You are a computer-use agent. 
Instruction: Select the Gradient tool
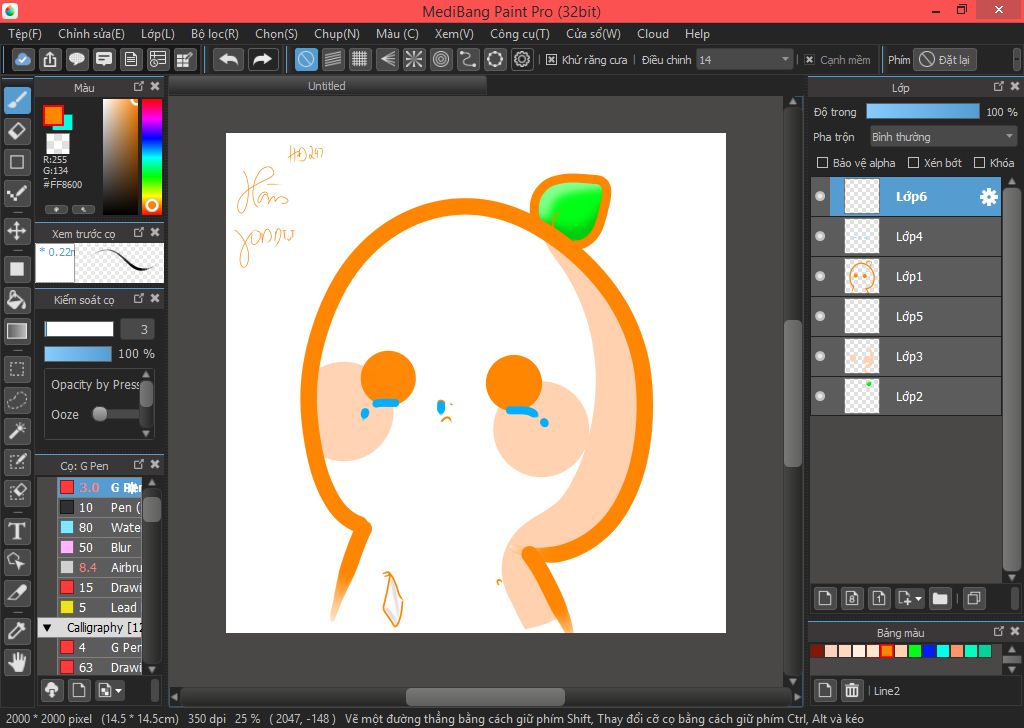[x=17, y=331]
